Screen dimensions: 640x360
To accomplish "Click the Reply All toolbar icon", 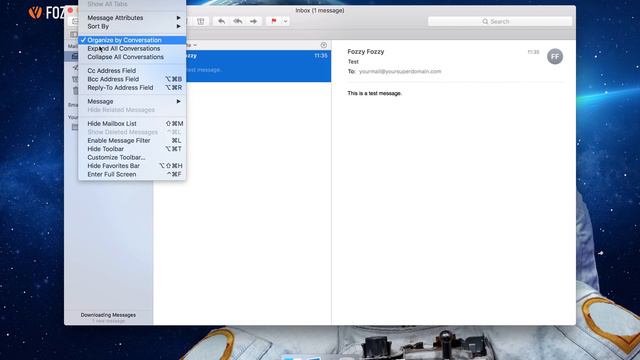I will tap(238, 21).
